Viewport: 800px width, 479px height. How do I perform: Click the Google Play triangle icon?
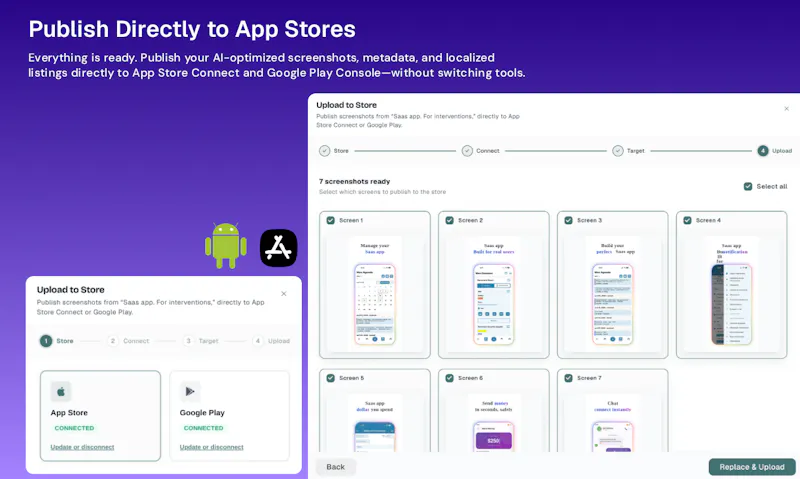(190, 392)
